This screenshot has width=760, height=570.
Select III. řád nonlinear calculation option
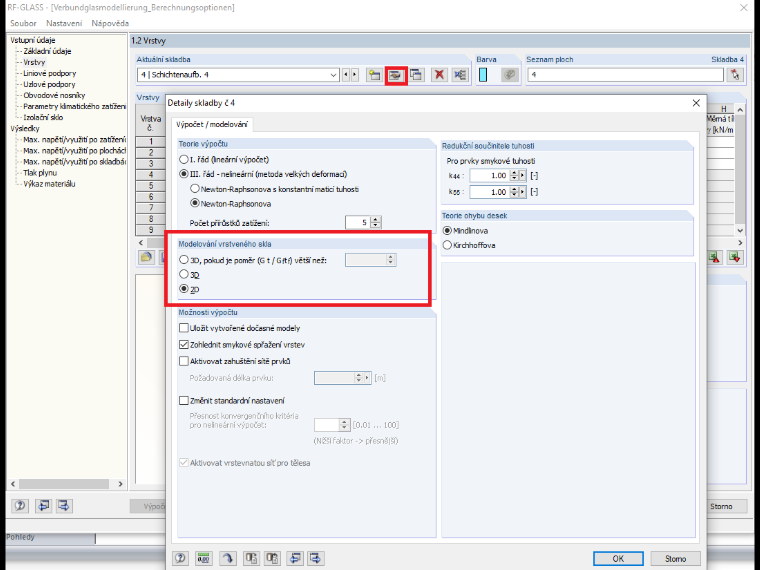[184, 174]
